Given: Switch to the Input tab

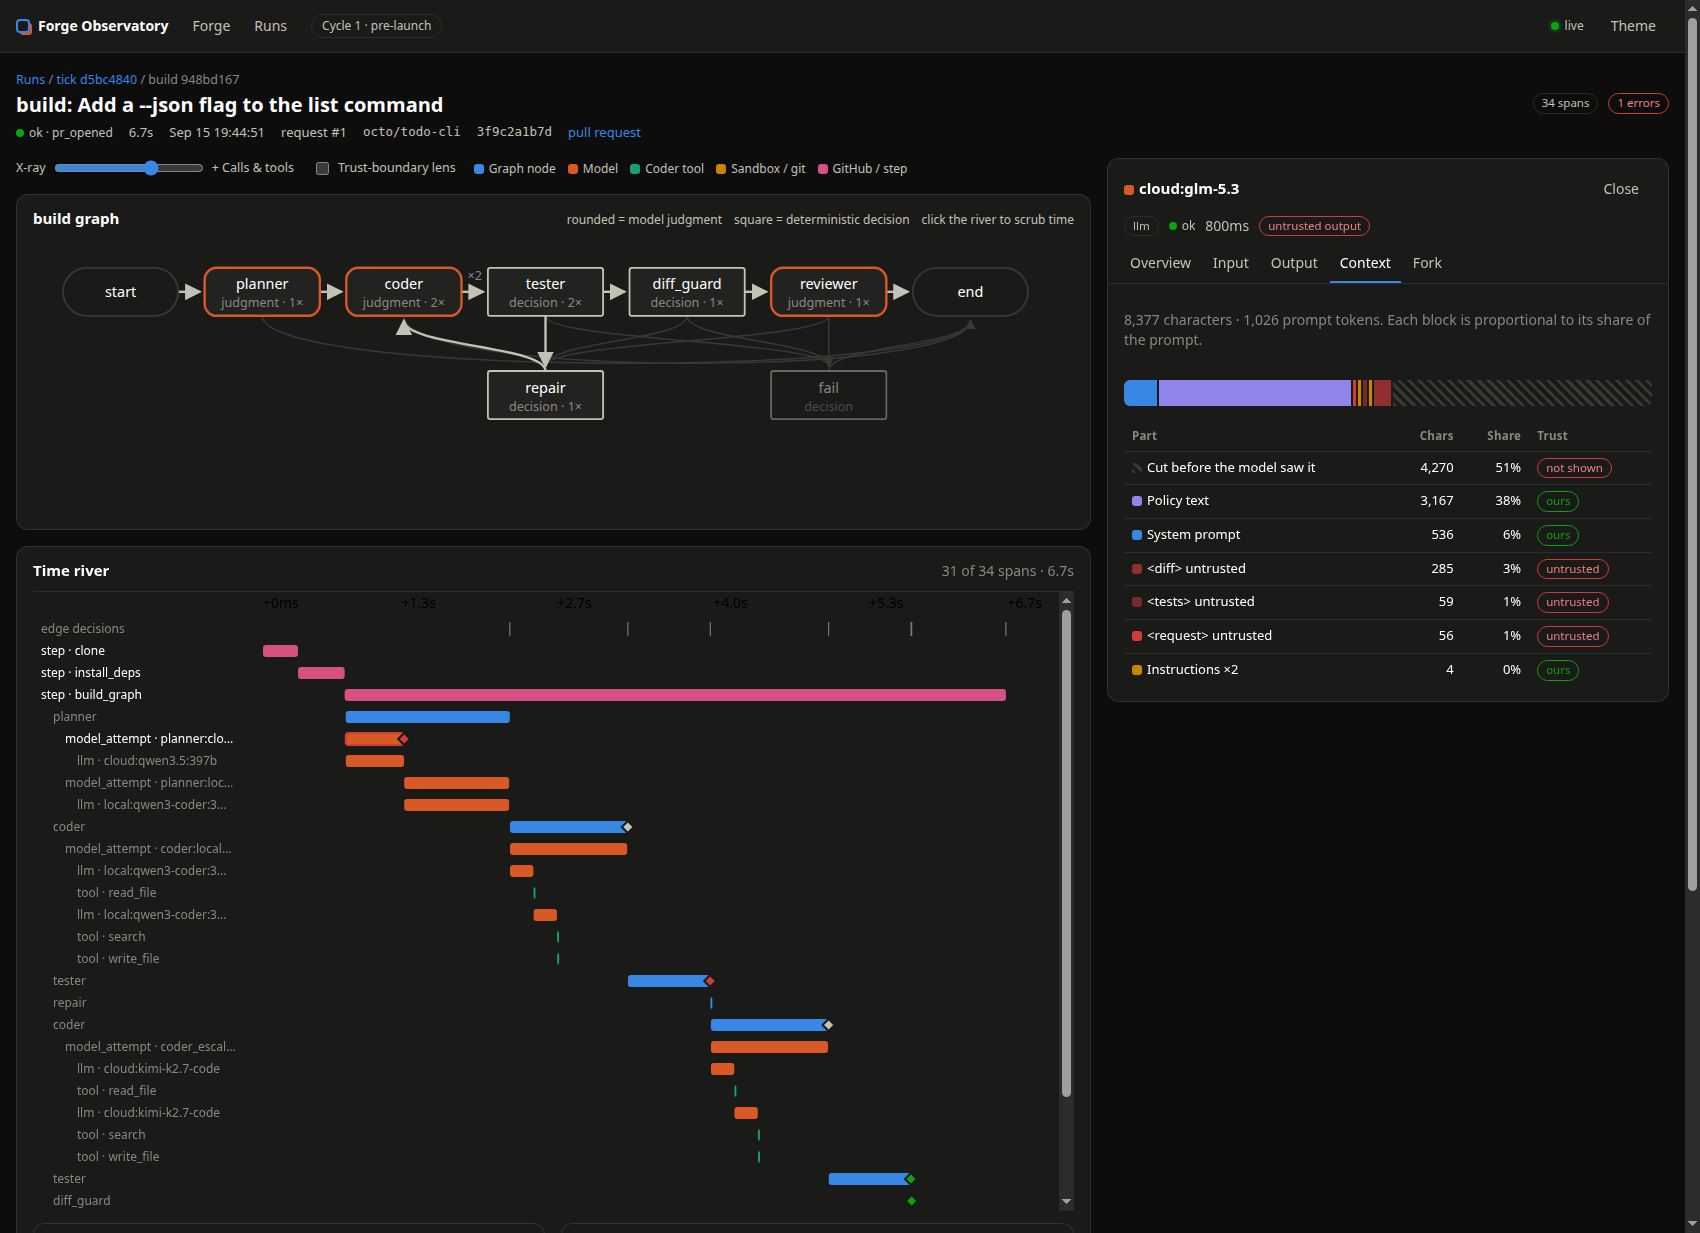Looking at the screenshot, I should click(x=1230, y=263).
